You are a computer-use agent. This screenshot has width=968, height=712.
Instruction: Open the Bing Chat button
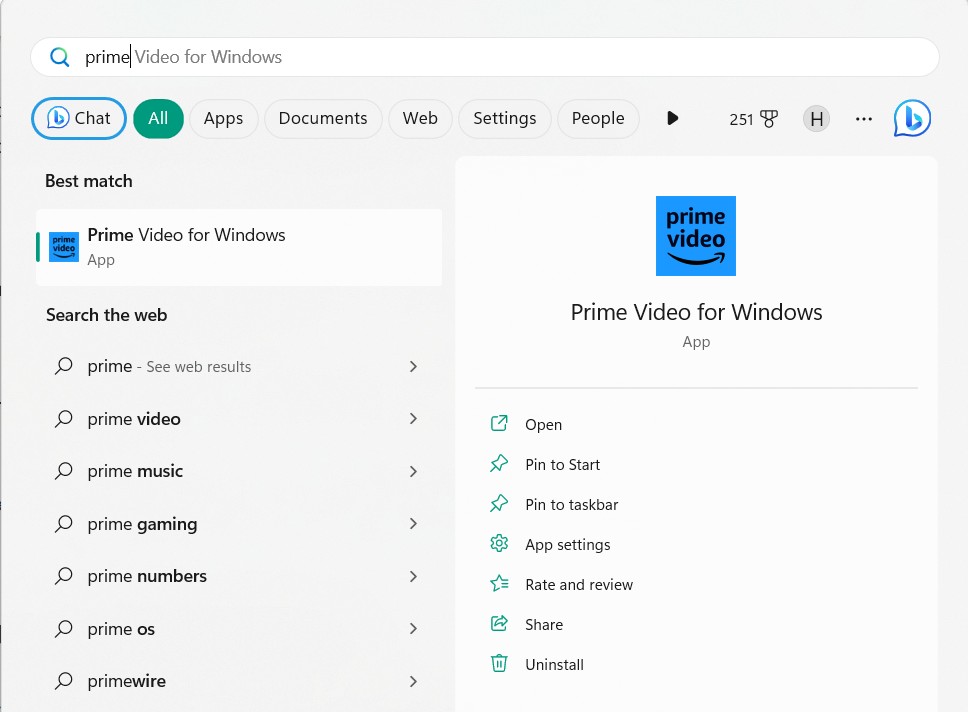tap(79, 118)
